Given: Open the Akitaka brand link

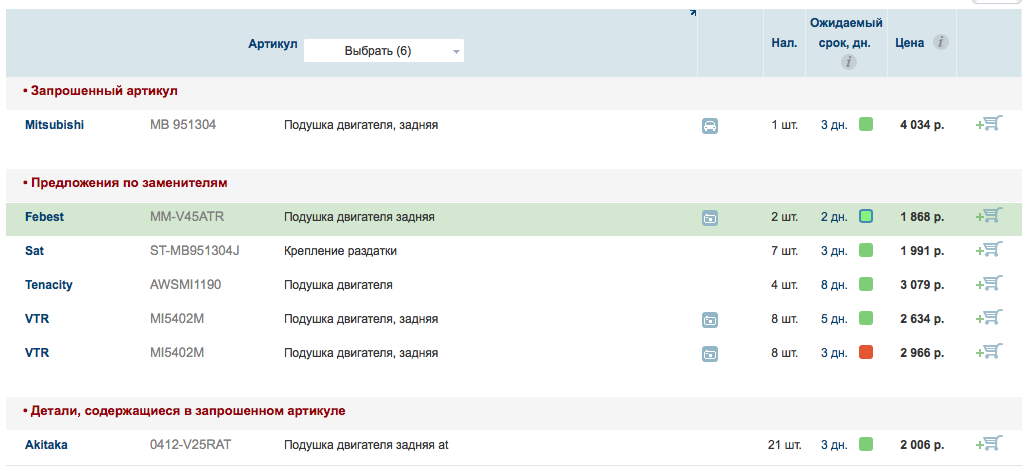Looking at the screenshot, I should [46, 445].
